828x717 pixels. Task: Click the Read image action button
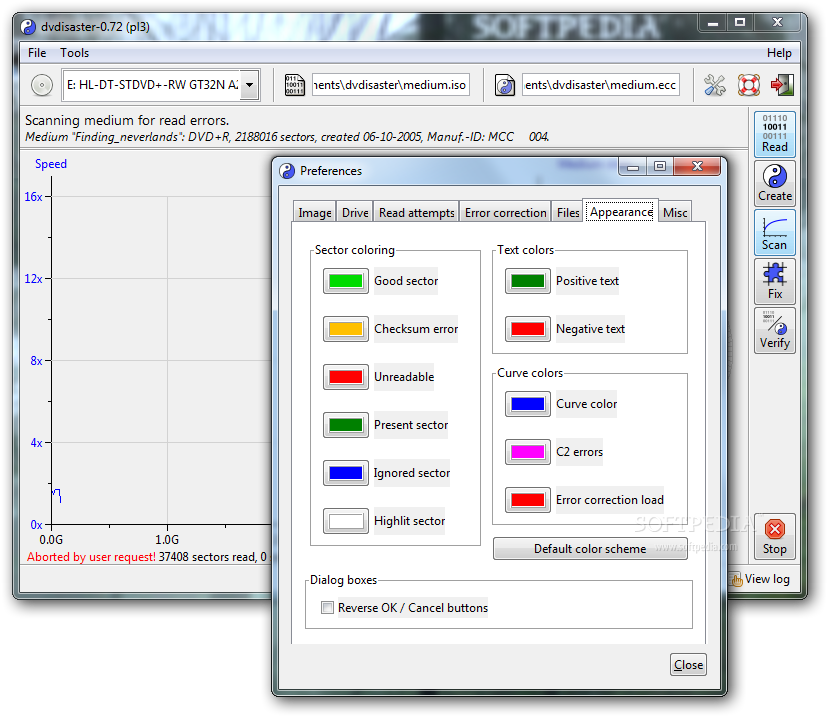(x=774, y=134)
